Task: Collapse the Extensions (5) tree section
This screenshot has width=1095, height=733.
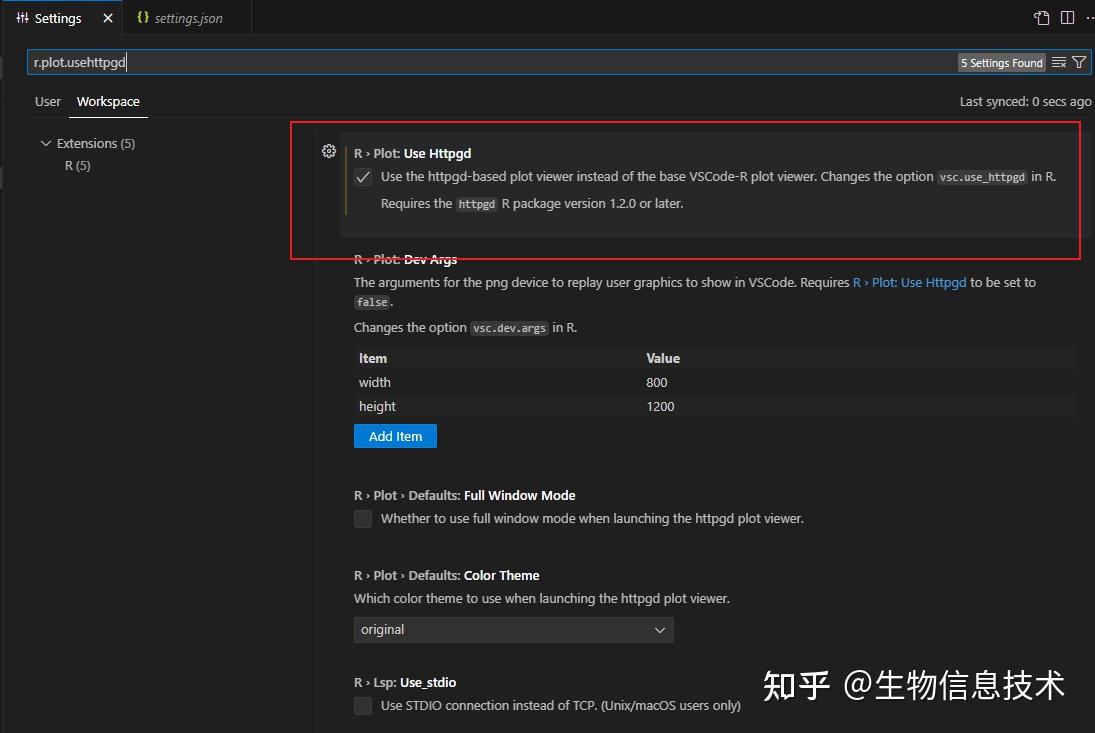Action: tap(46, 143)
